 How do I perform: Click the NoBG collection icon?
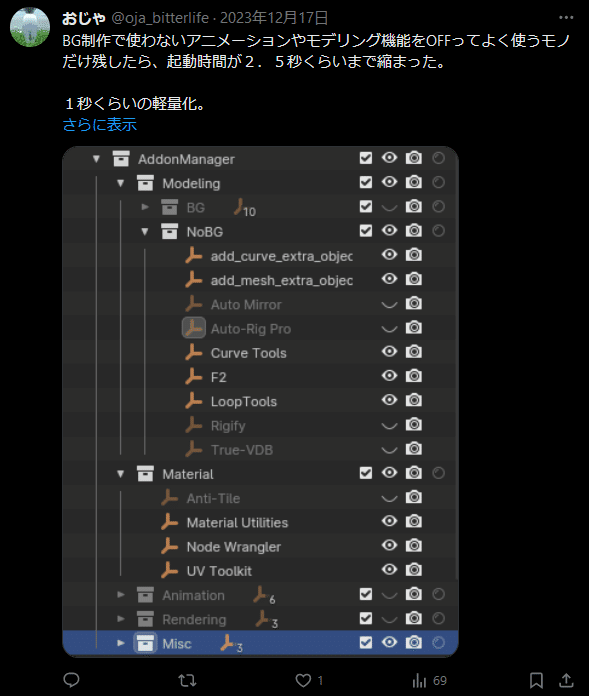pyautogui.click(x=169, y=231)
